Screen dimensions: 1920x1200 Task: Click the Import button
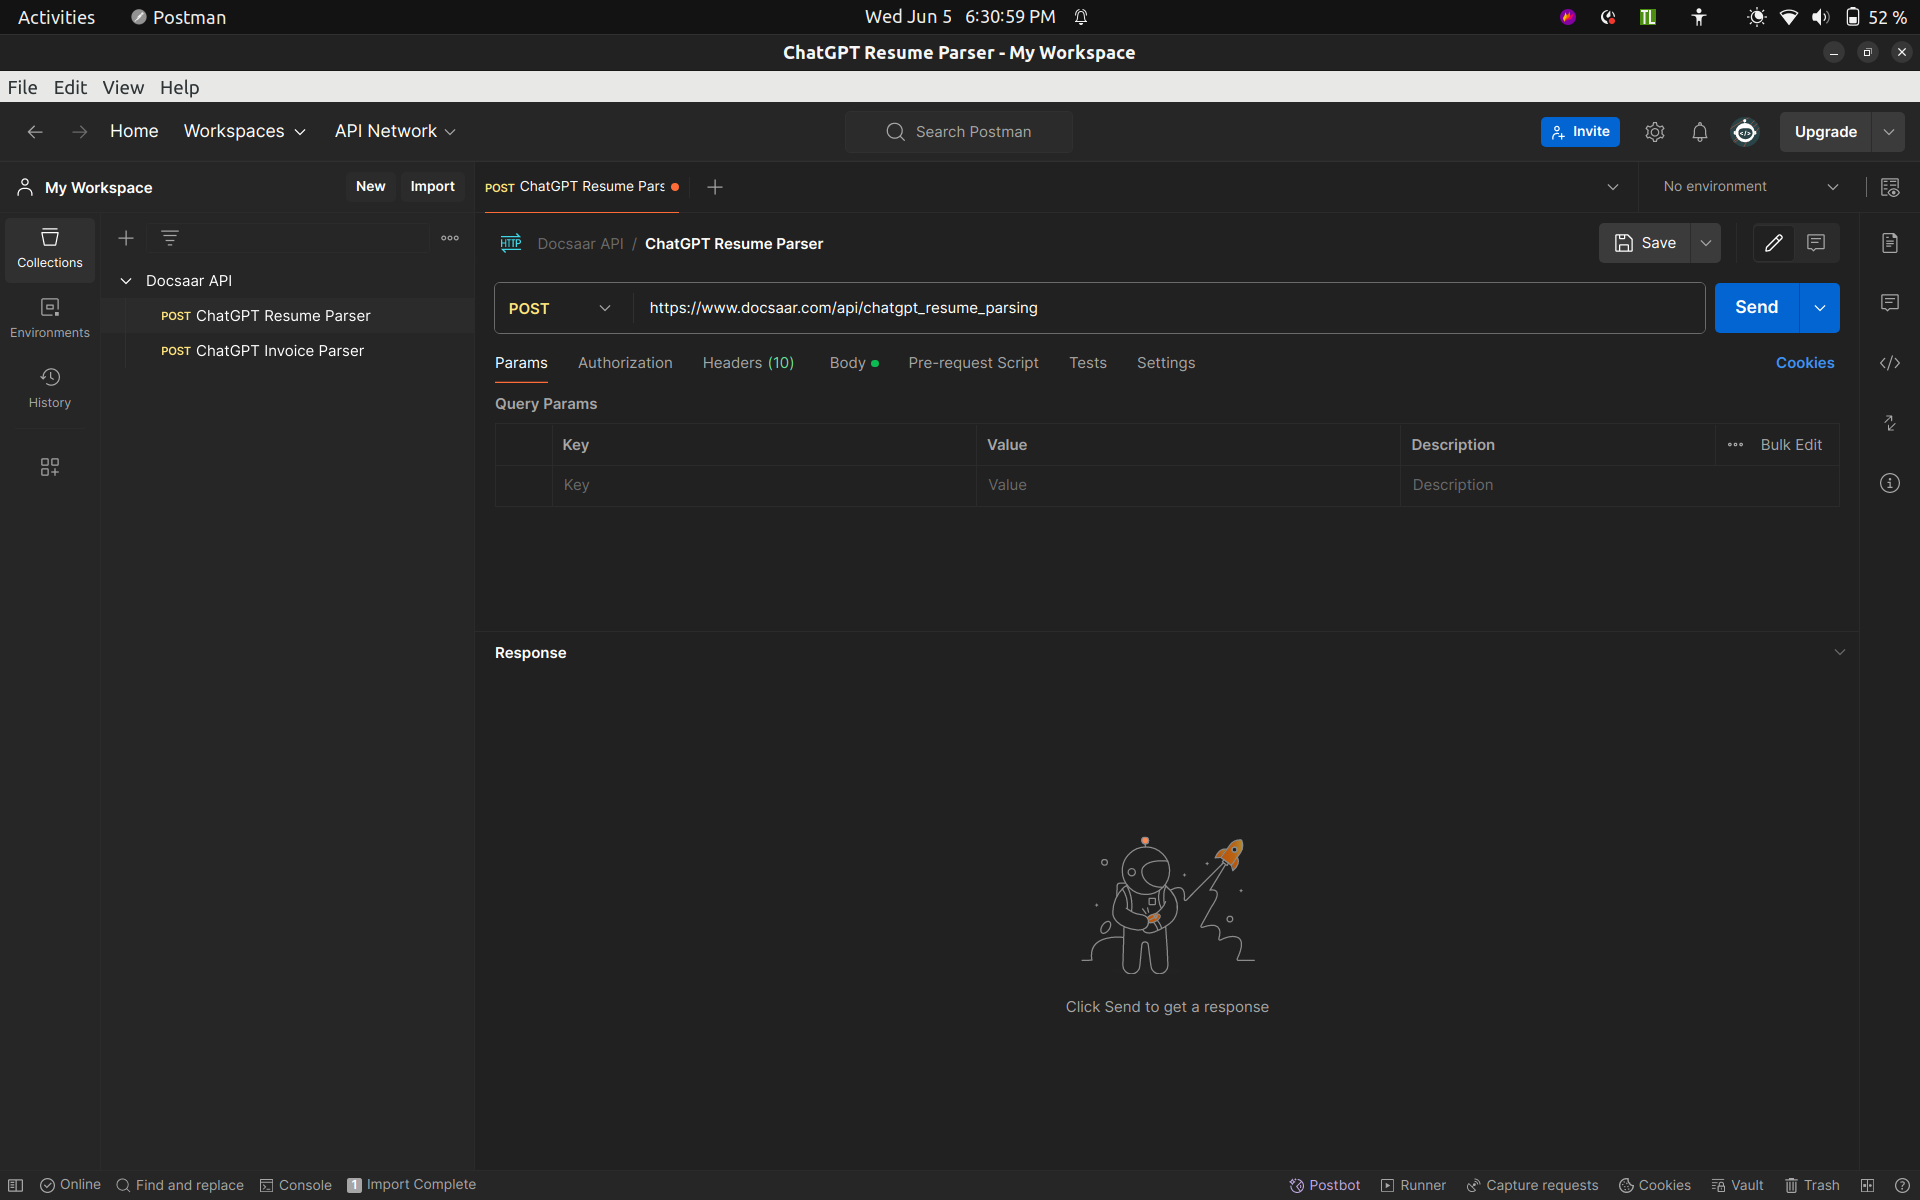click(432, 187)
